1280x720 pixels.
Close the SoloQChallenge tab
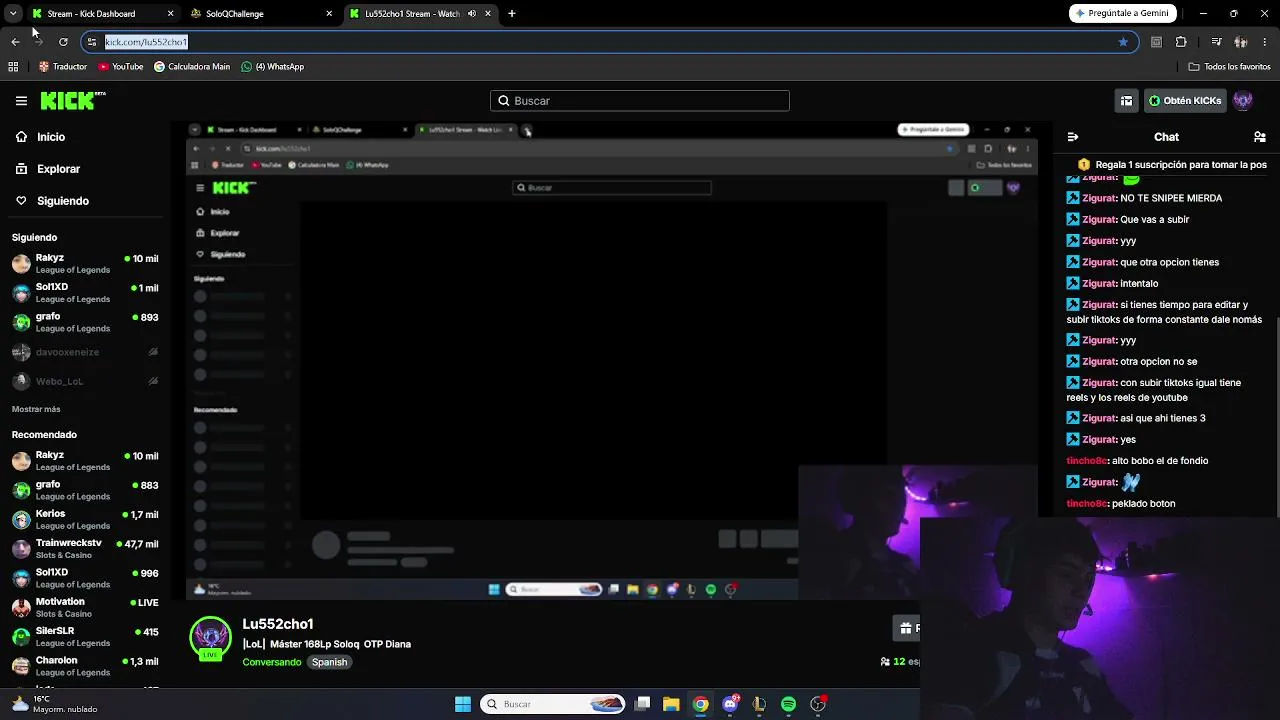point(329,14)
